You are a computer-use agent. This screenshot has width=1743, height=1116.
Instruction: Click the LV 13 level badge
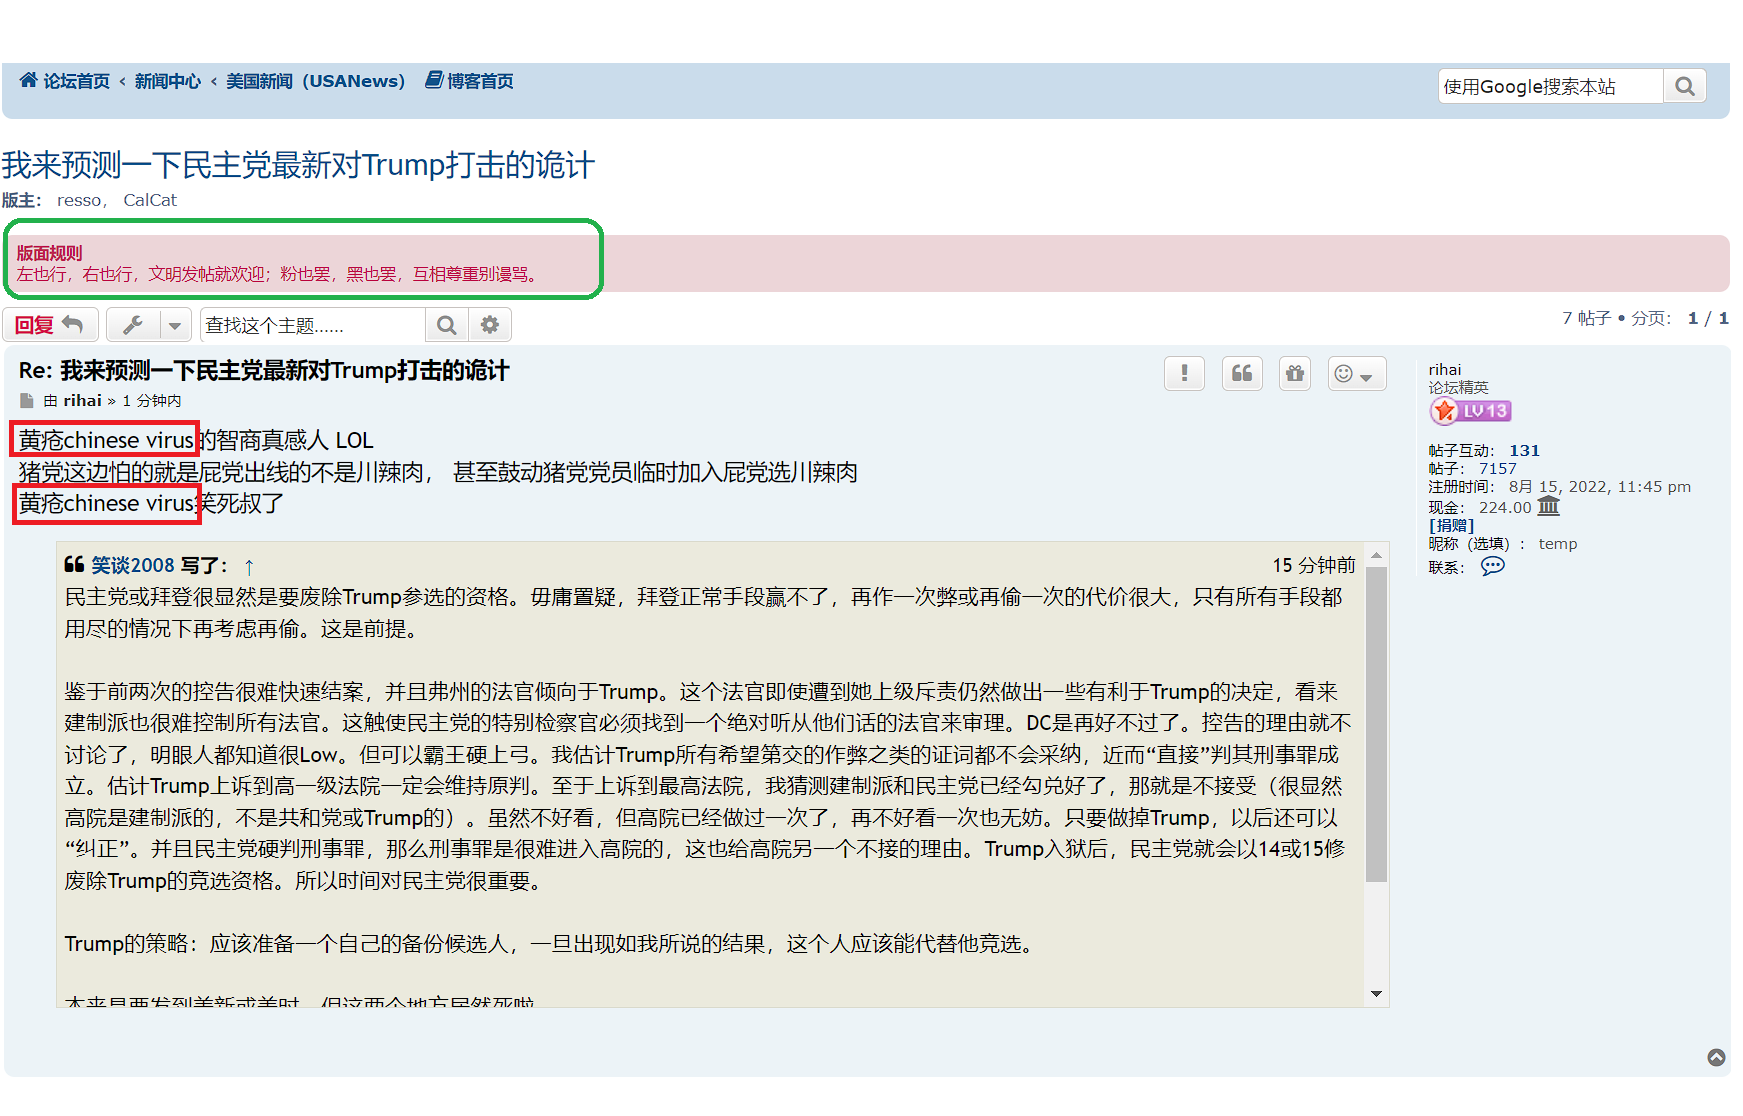click(x=1470, y=411)
